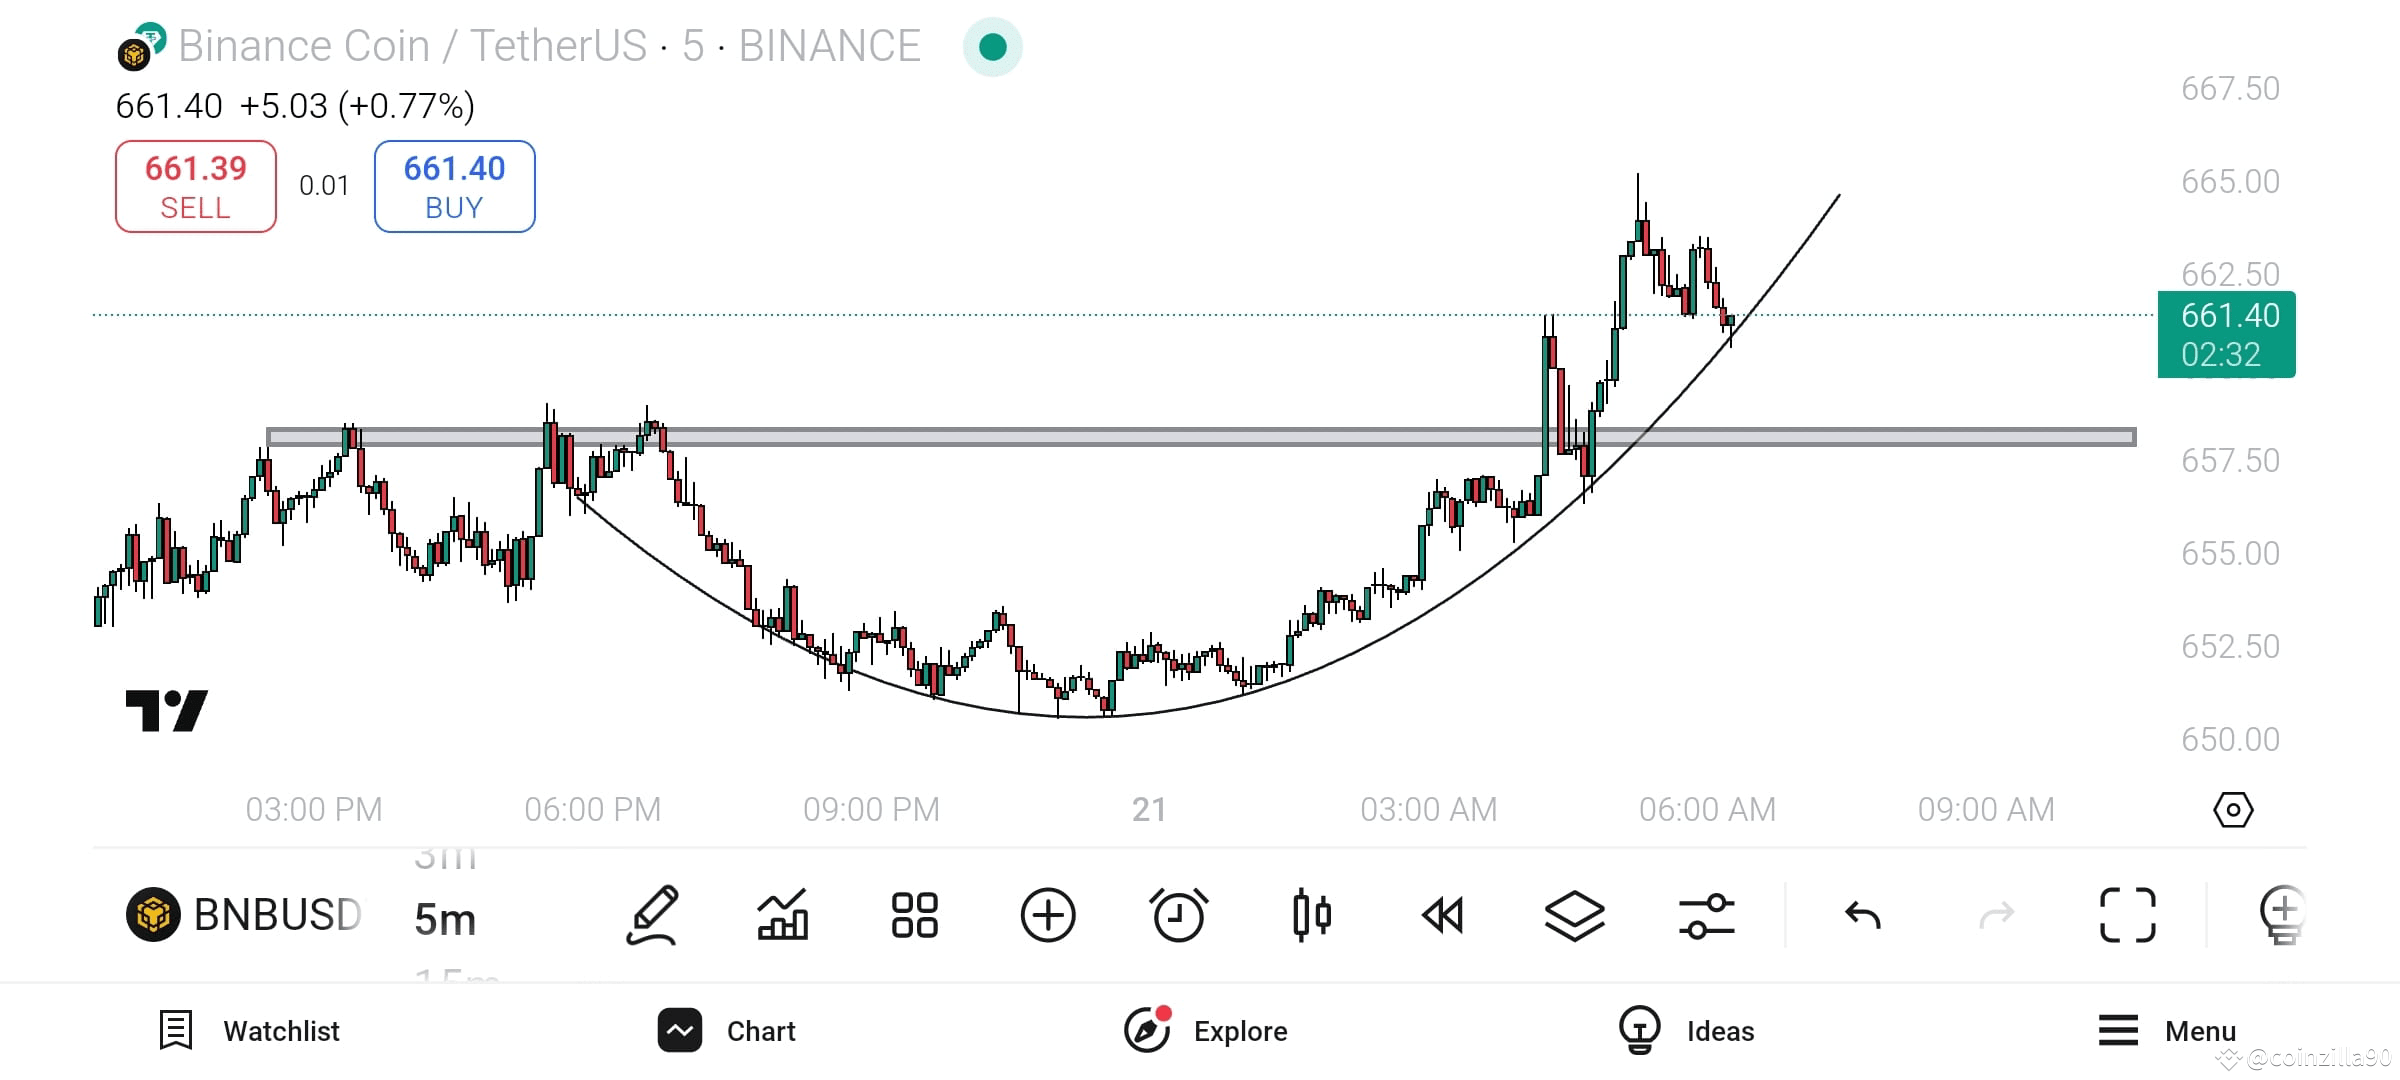Open the chart settings sliders icon

pyautogui.click(x=1707, y=915)
